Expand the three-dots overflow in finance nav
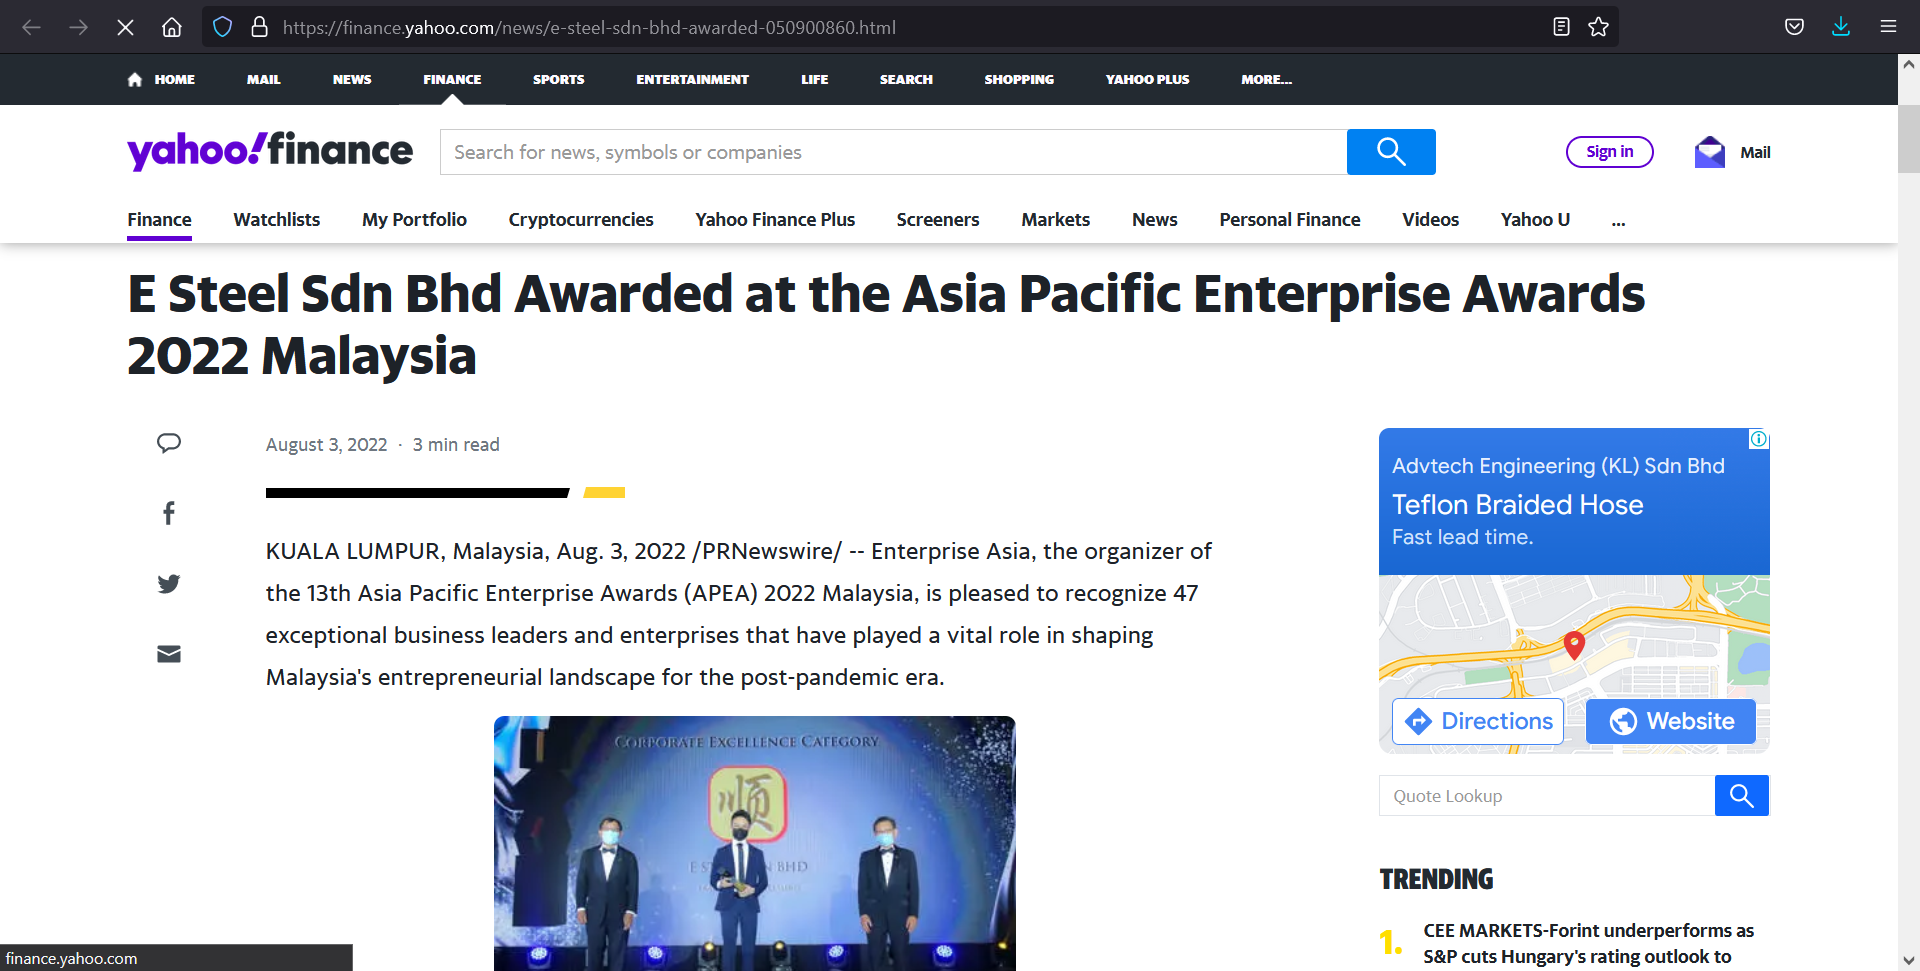The width and height of the screenshot is (1920, 971). pos(1618,221)
